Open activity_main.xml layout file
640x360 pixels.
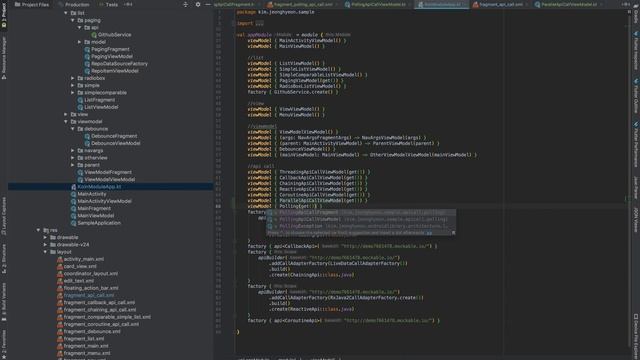tap(80, 259)
